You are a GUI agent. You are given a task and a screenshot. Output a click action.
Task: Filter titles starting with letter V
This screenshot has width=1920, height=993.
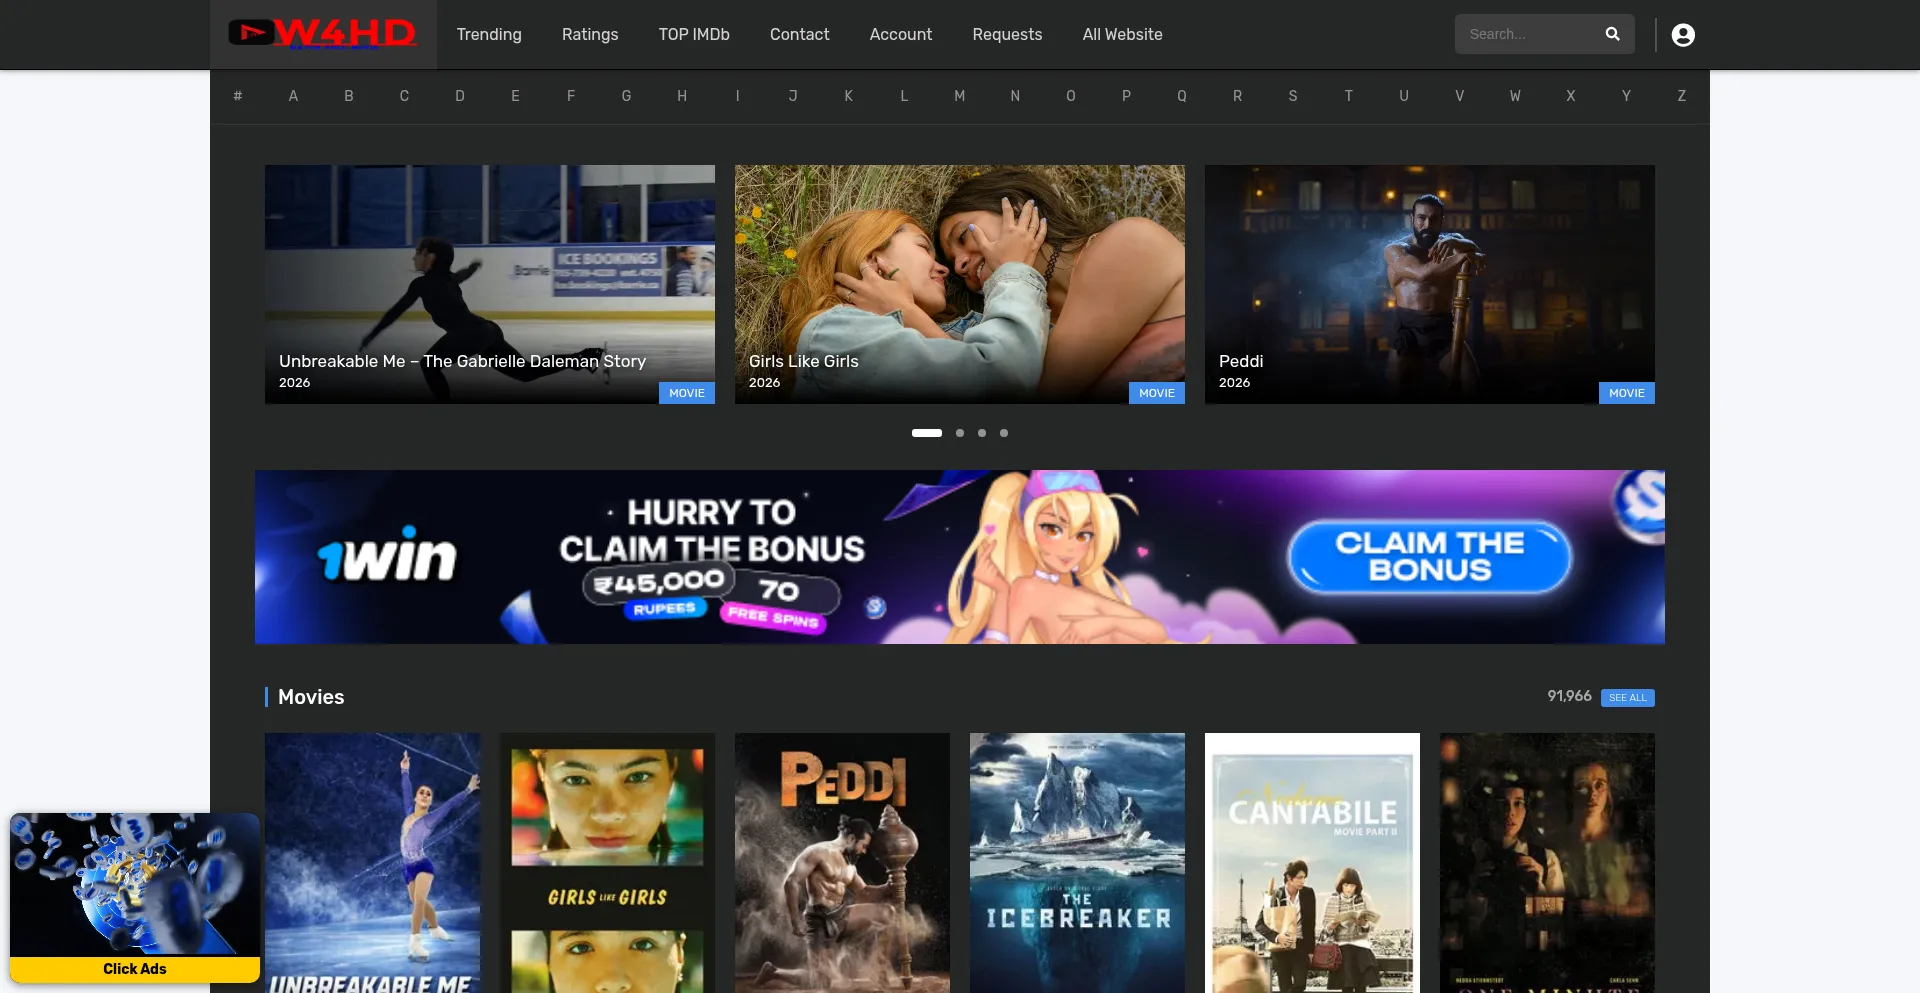(1459, 96)
